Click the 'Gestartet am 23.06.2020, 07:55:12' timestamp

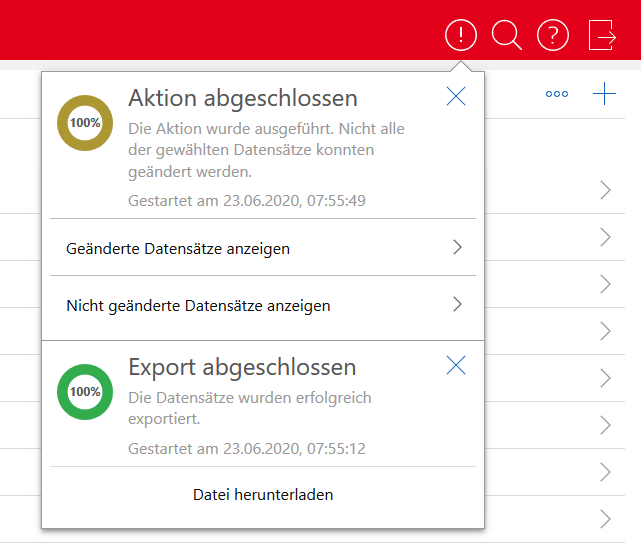[247, 448]
